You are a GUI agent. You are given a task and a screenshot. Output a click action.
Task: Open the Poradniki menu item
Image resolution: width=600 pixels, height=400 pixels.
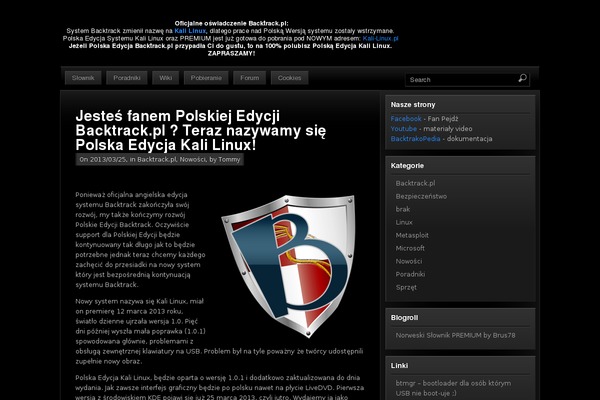(x=127, y=78)
